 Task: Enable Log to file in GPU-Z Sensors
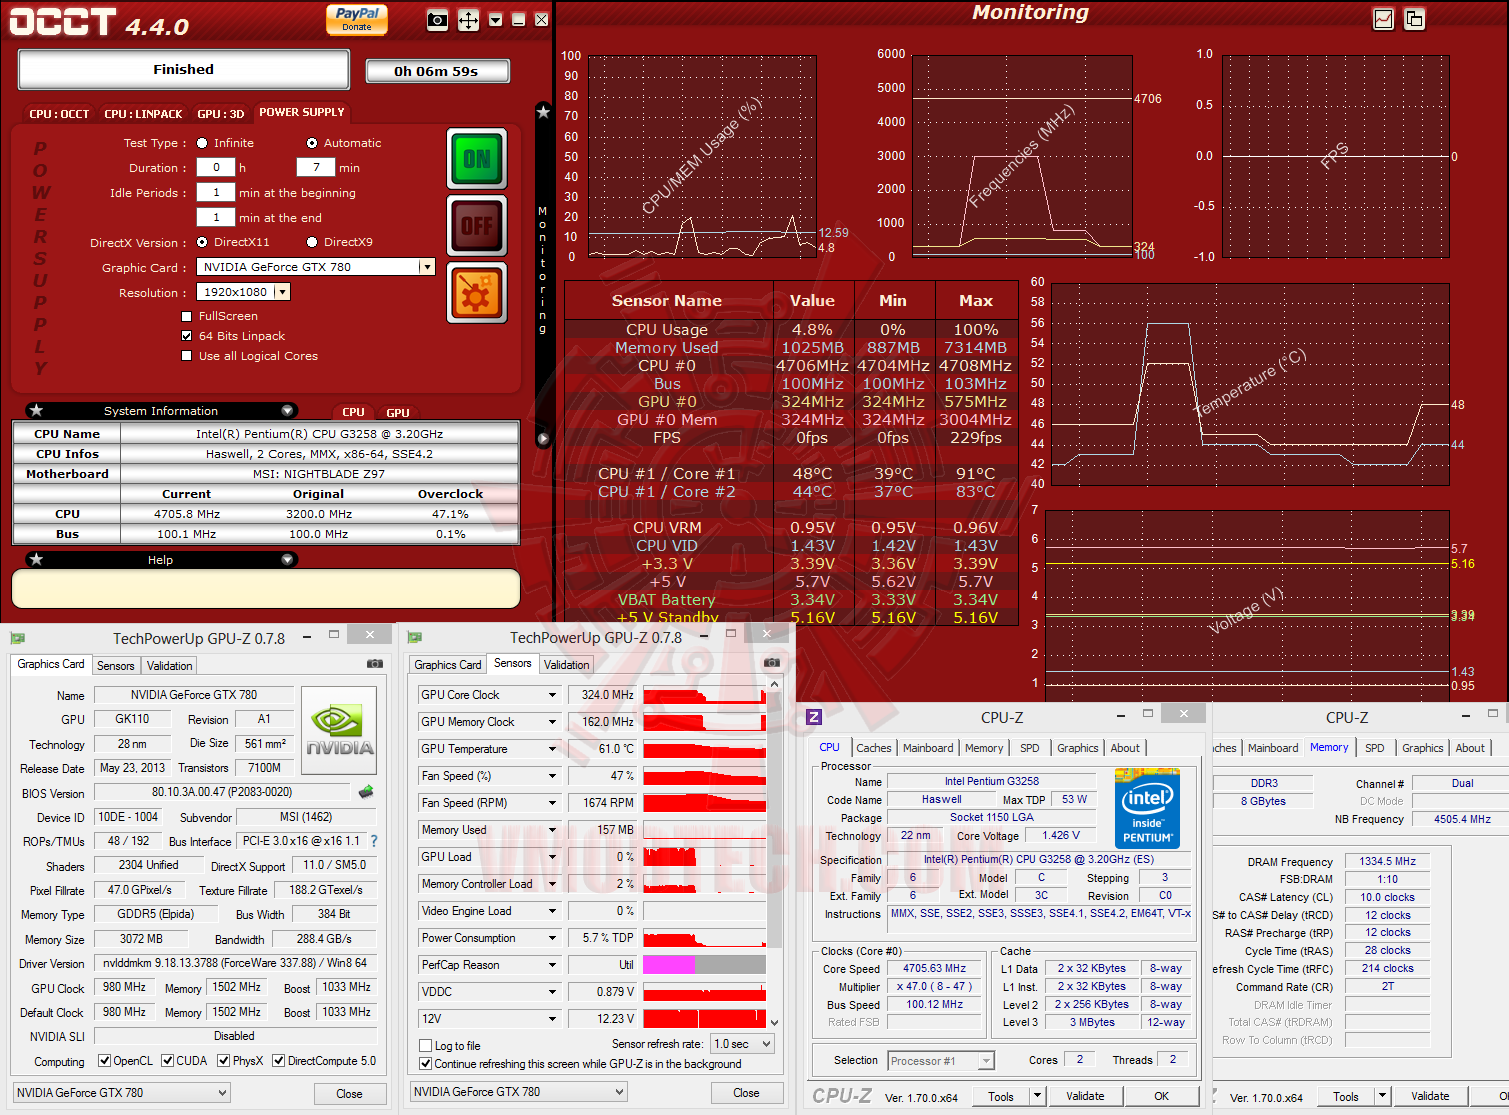point(425,1046)
